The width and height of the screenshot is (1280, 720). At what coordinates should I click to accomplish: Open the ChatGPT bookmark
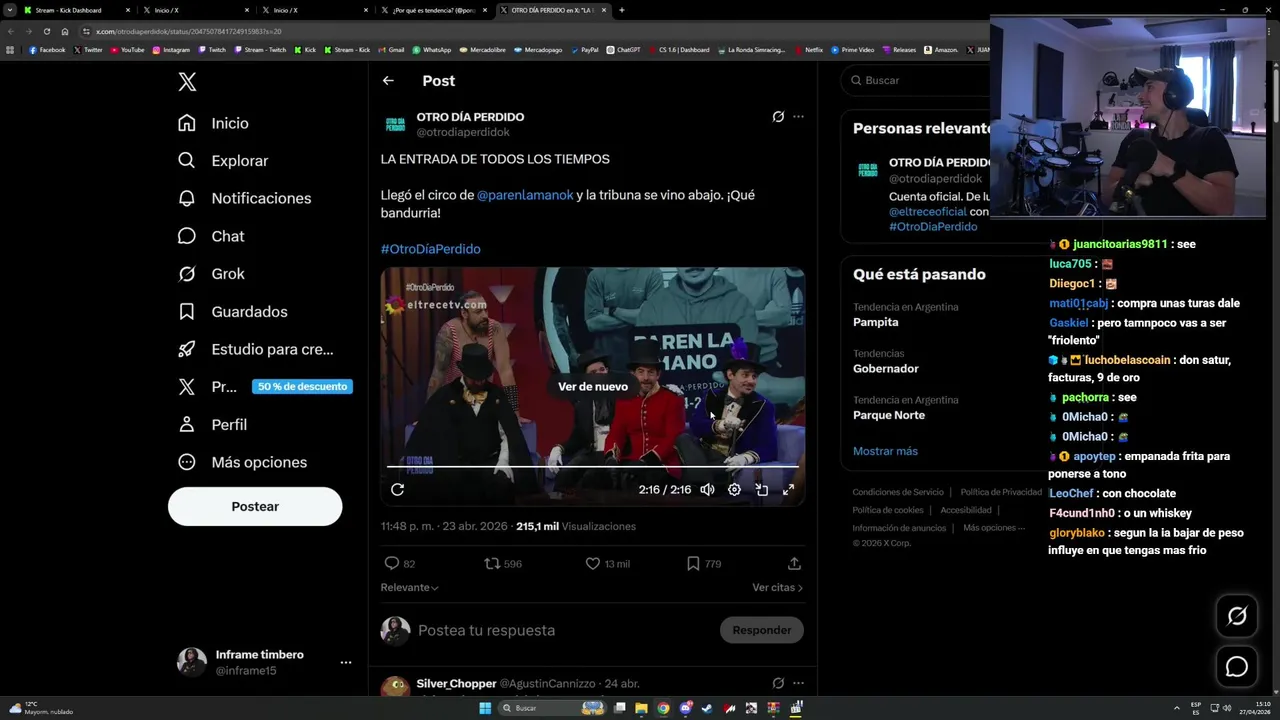click(624, 49)
